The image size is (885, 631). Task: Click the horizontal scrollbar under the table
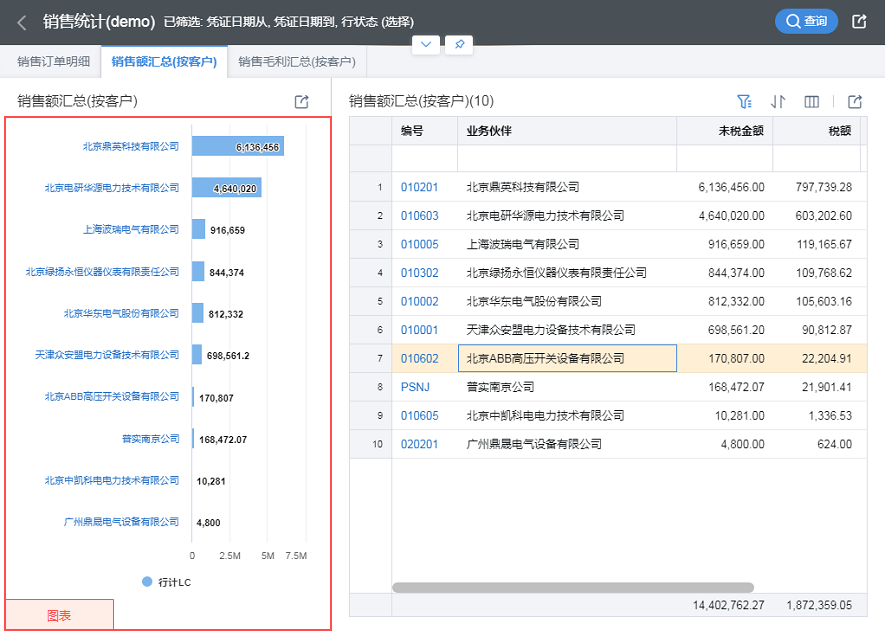pos(572,588)
